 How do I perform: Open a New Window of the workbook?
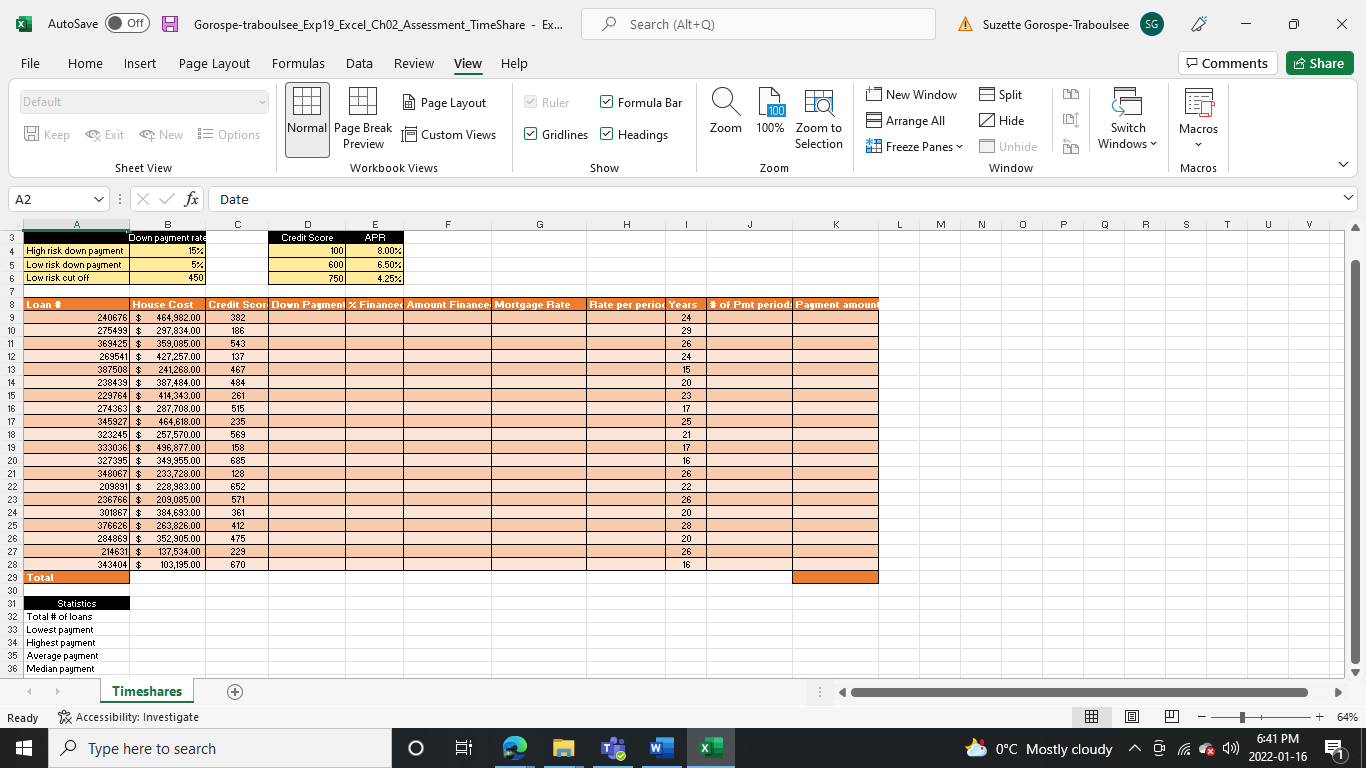coord(911,95)
